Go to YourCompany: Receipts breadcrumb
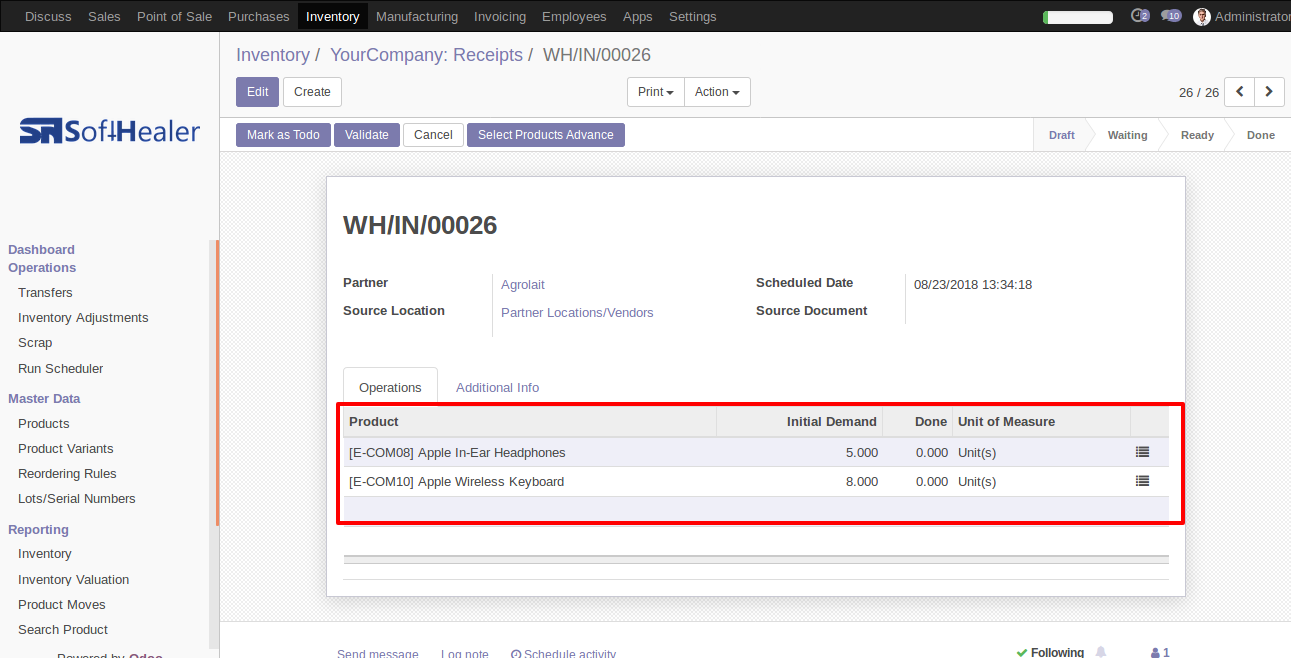Image resolution: width=1291 pixels, height=658 pixels. coord(426,55)
